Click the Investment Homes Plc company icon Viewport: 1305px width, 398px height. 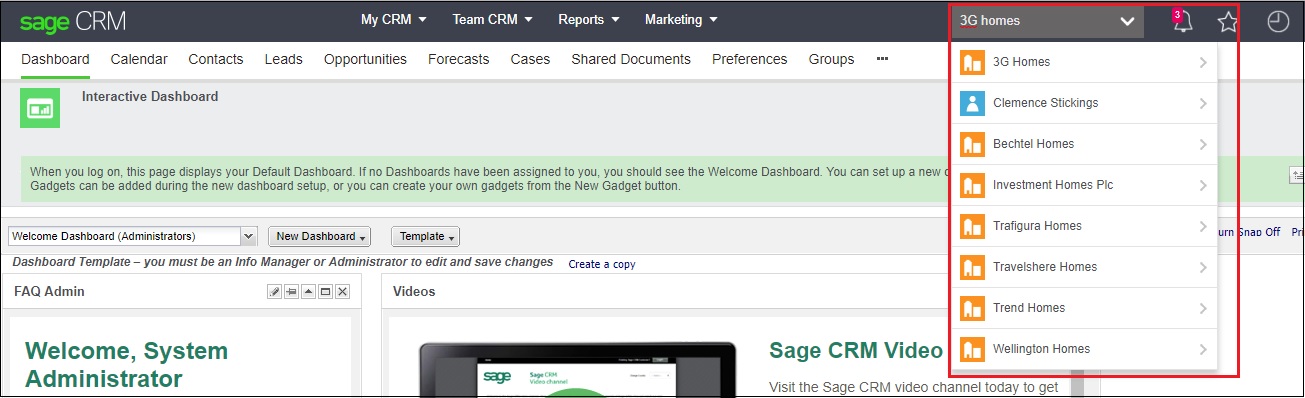(x=971, y=185)
